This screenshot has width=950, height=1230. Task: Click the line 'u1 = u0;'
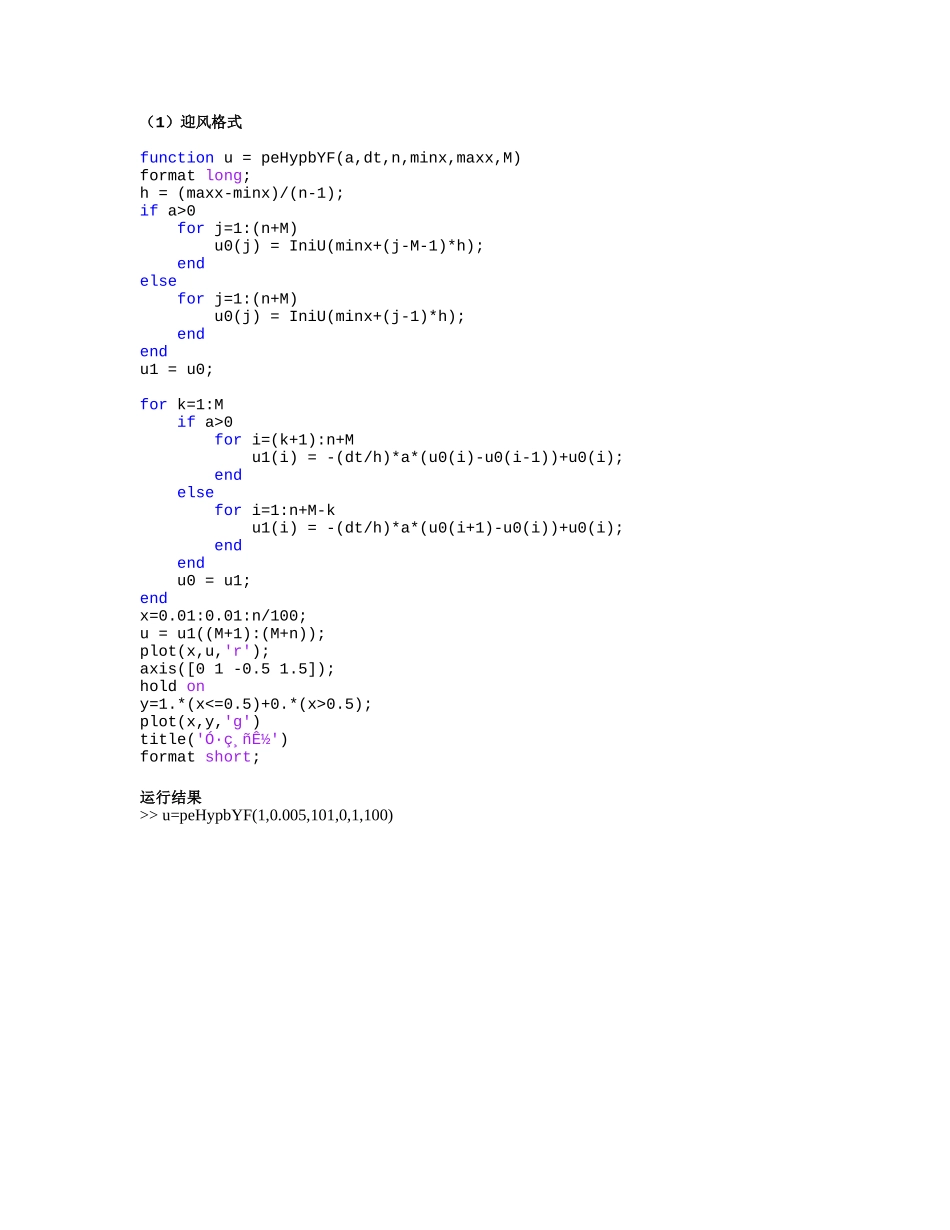tap(177, 369)
